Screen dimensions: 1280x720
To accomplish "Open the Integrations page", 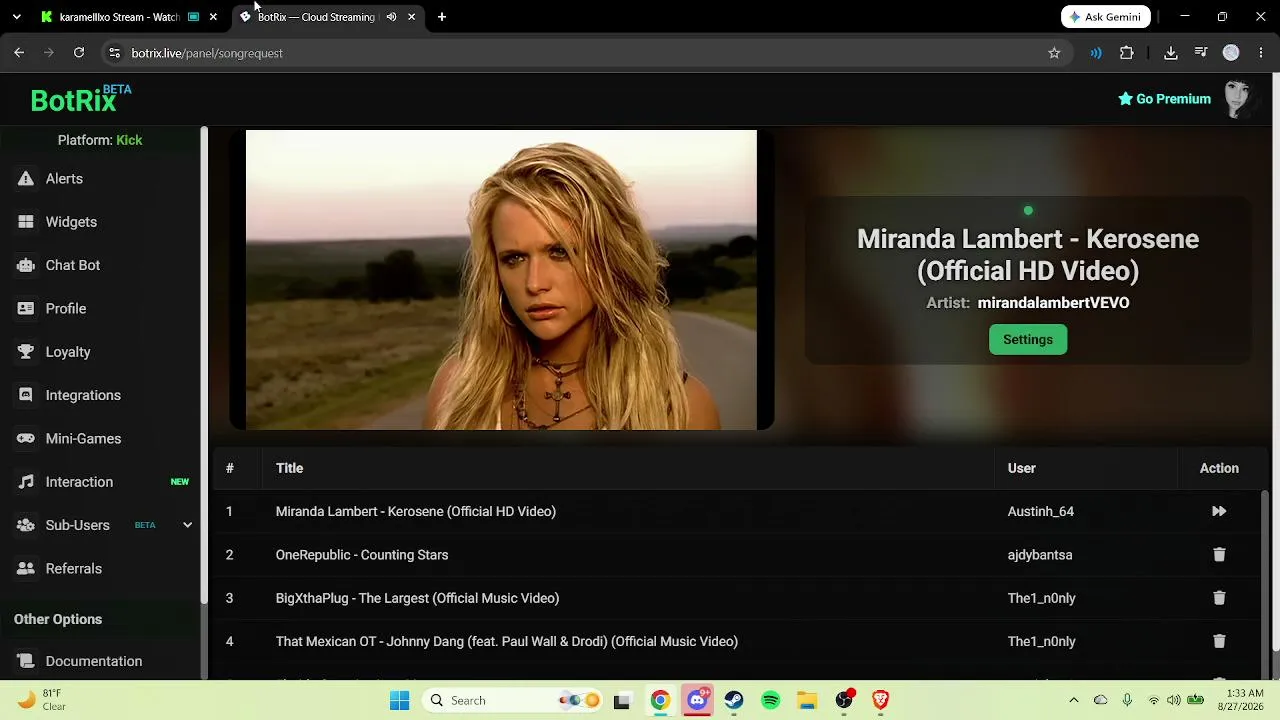I will 83,395.
